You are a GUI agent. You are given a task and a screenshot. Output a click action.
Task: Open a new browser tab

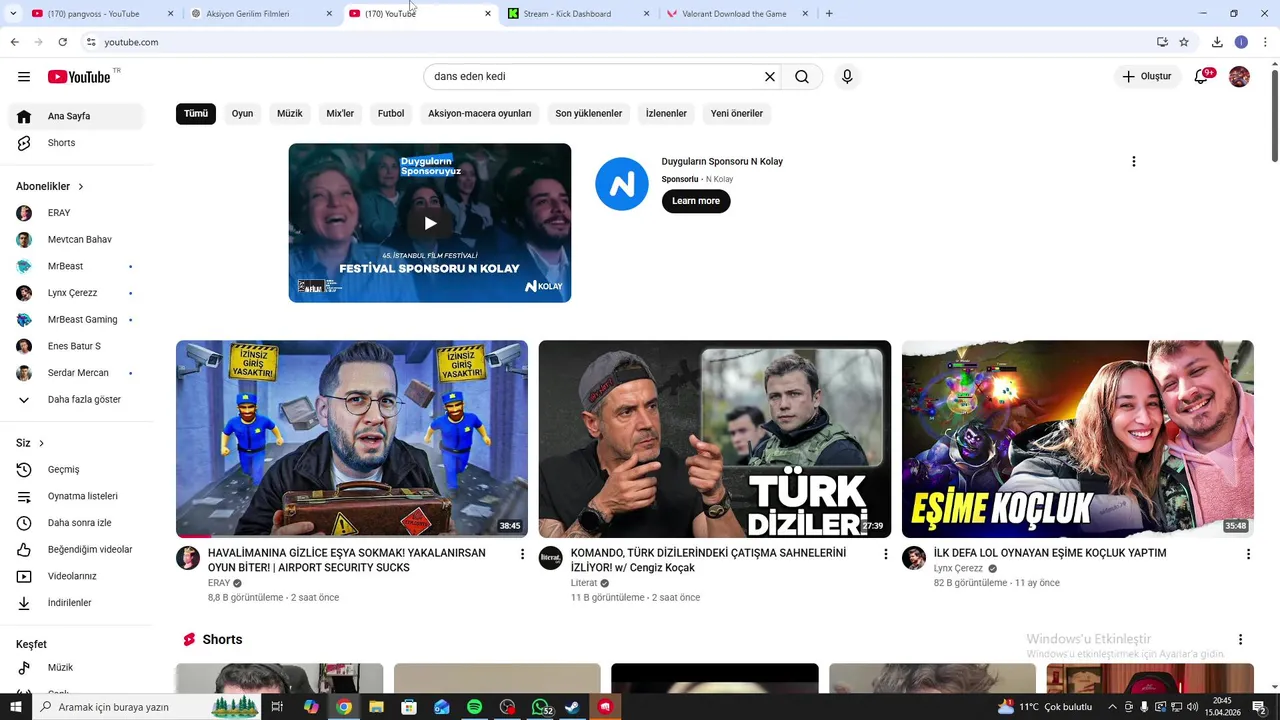coord(828,14)
